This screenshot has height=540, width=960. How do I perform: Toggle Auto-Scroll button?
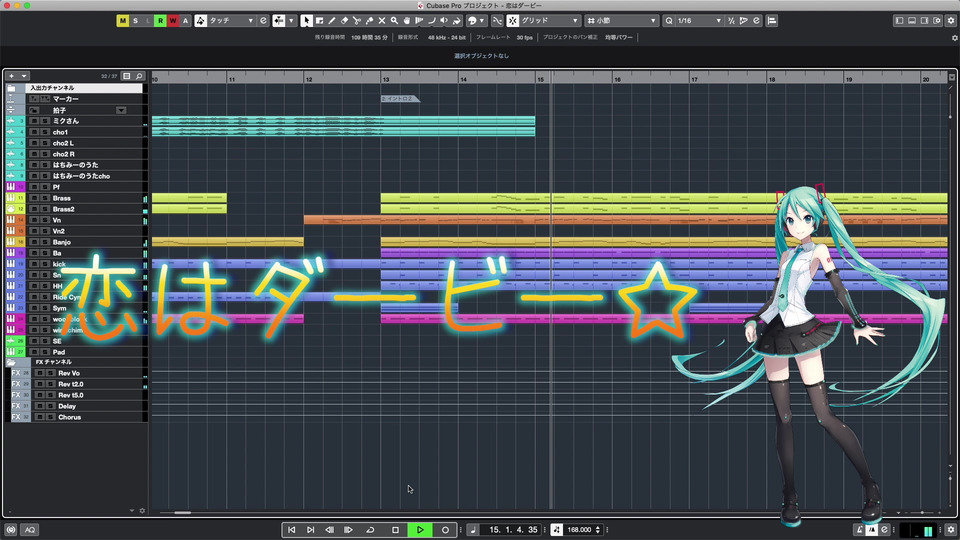coord(279,21)
